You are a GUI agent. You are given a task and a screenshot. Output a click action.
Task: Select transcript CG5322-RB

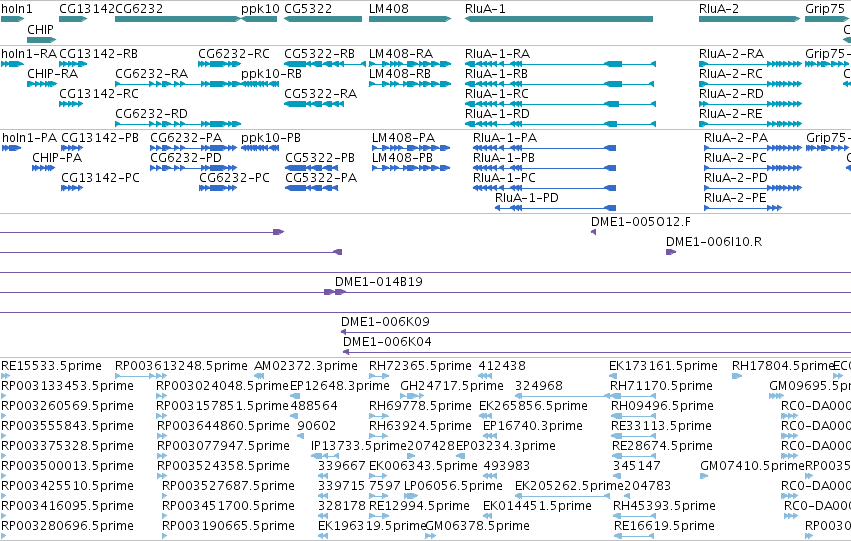tap(320, 54)
